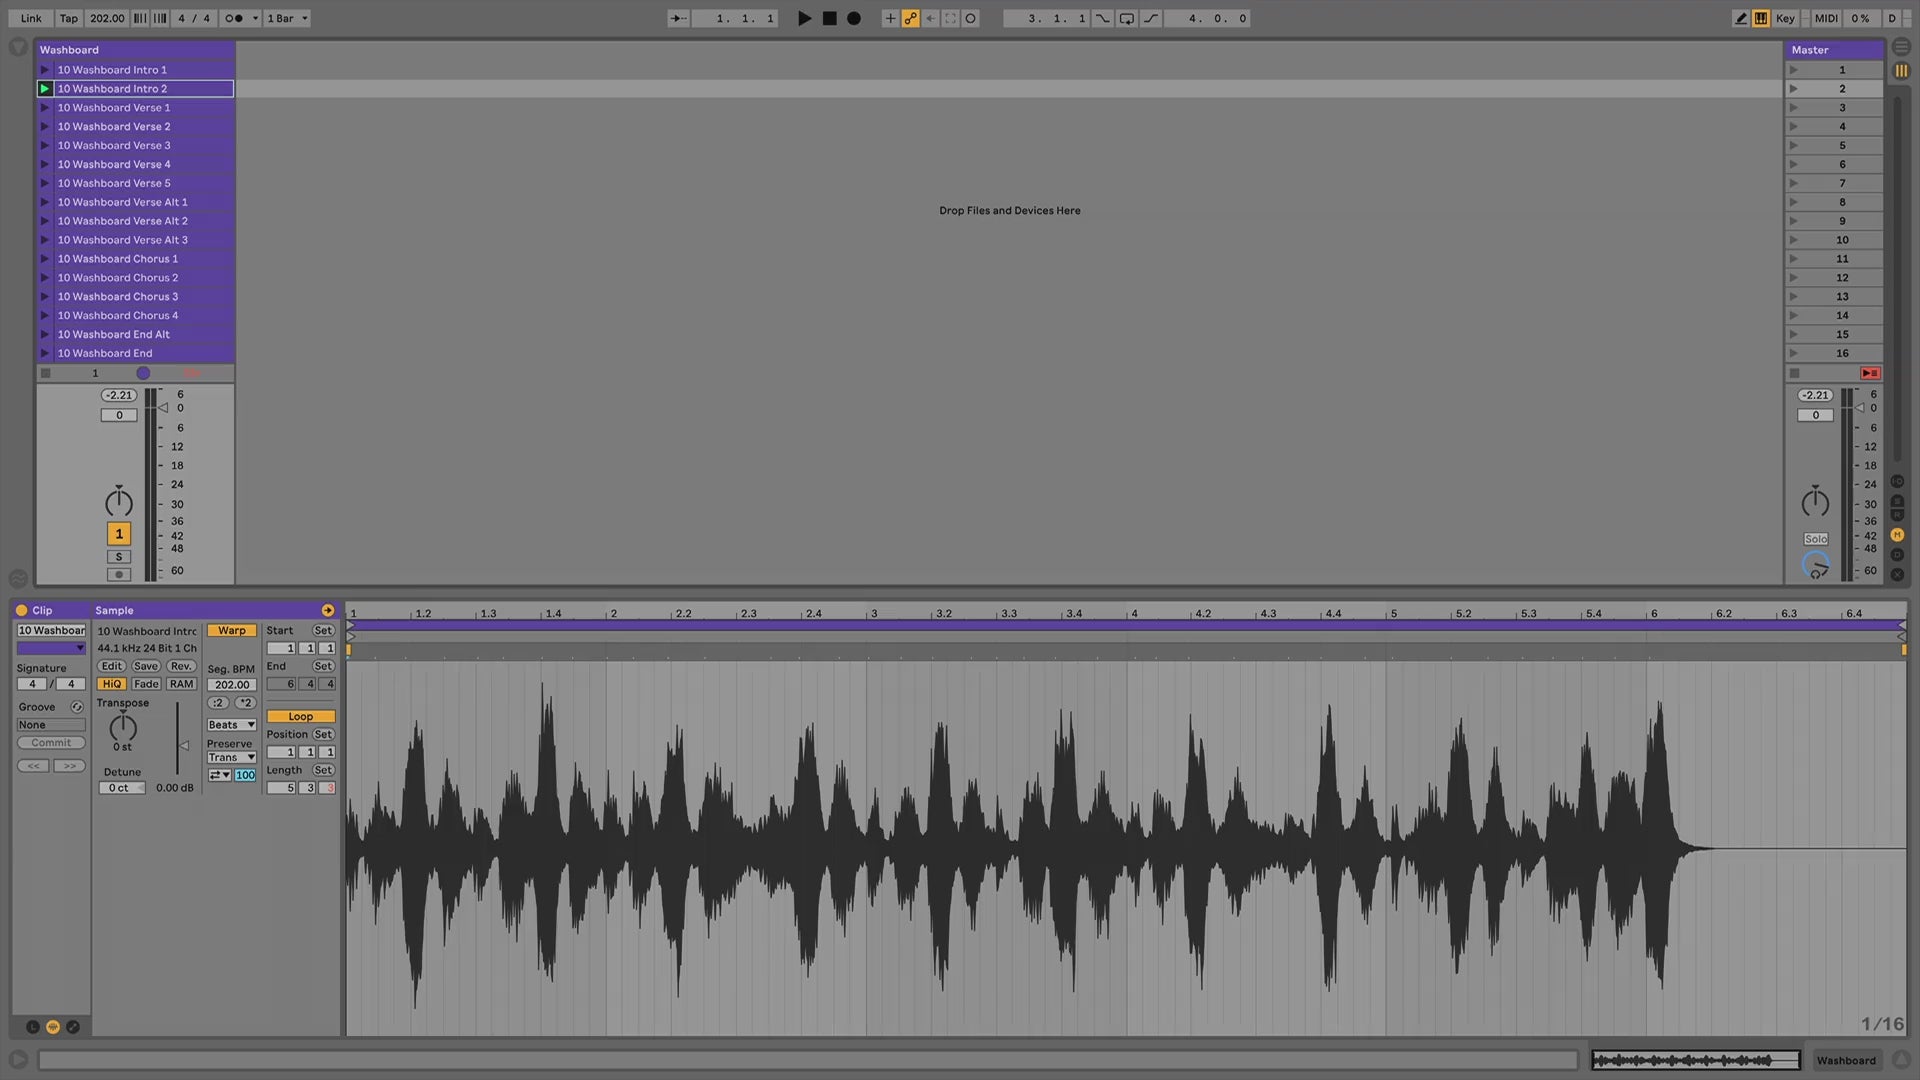Screen dimensions: 1920x1080
Task: Click the Start Set button
Action: (x=323, y=631)
